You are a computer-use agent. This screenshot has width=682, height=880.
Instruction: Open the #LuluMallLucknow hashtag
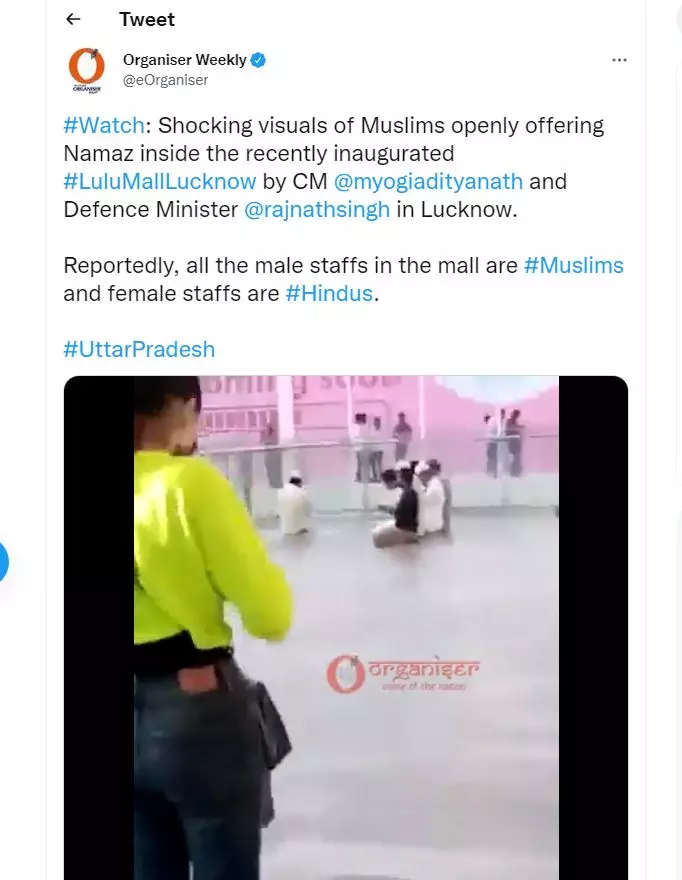(x=160, y=181)
